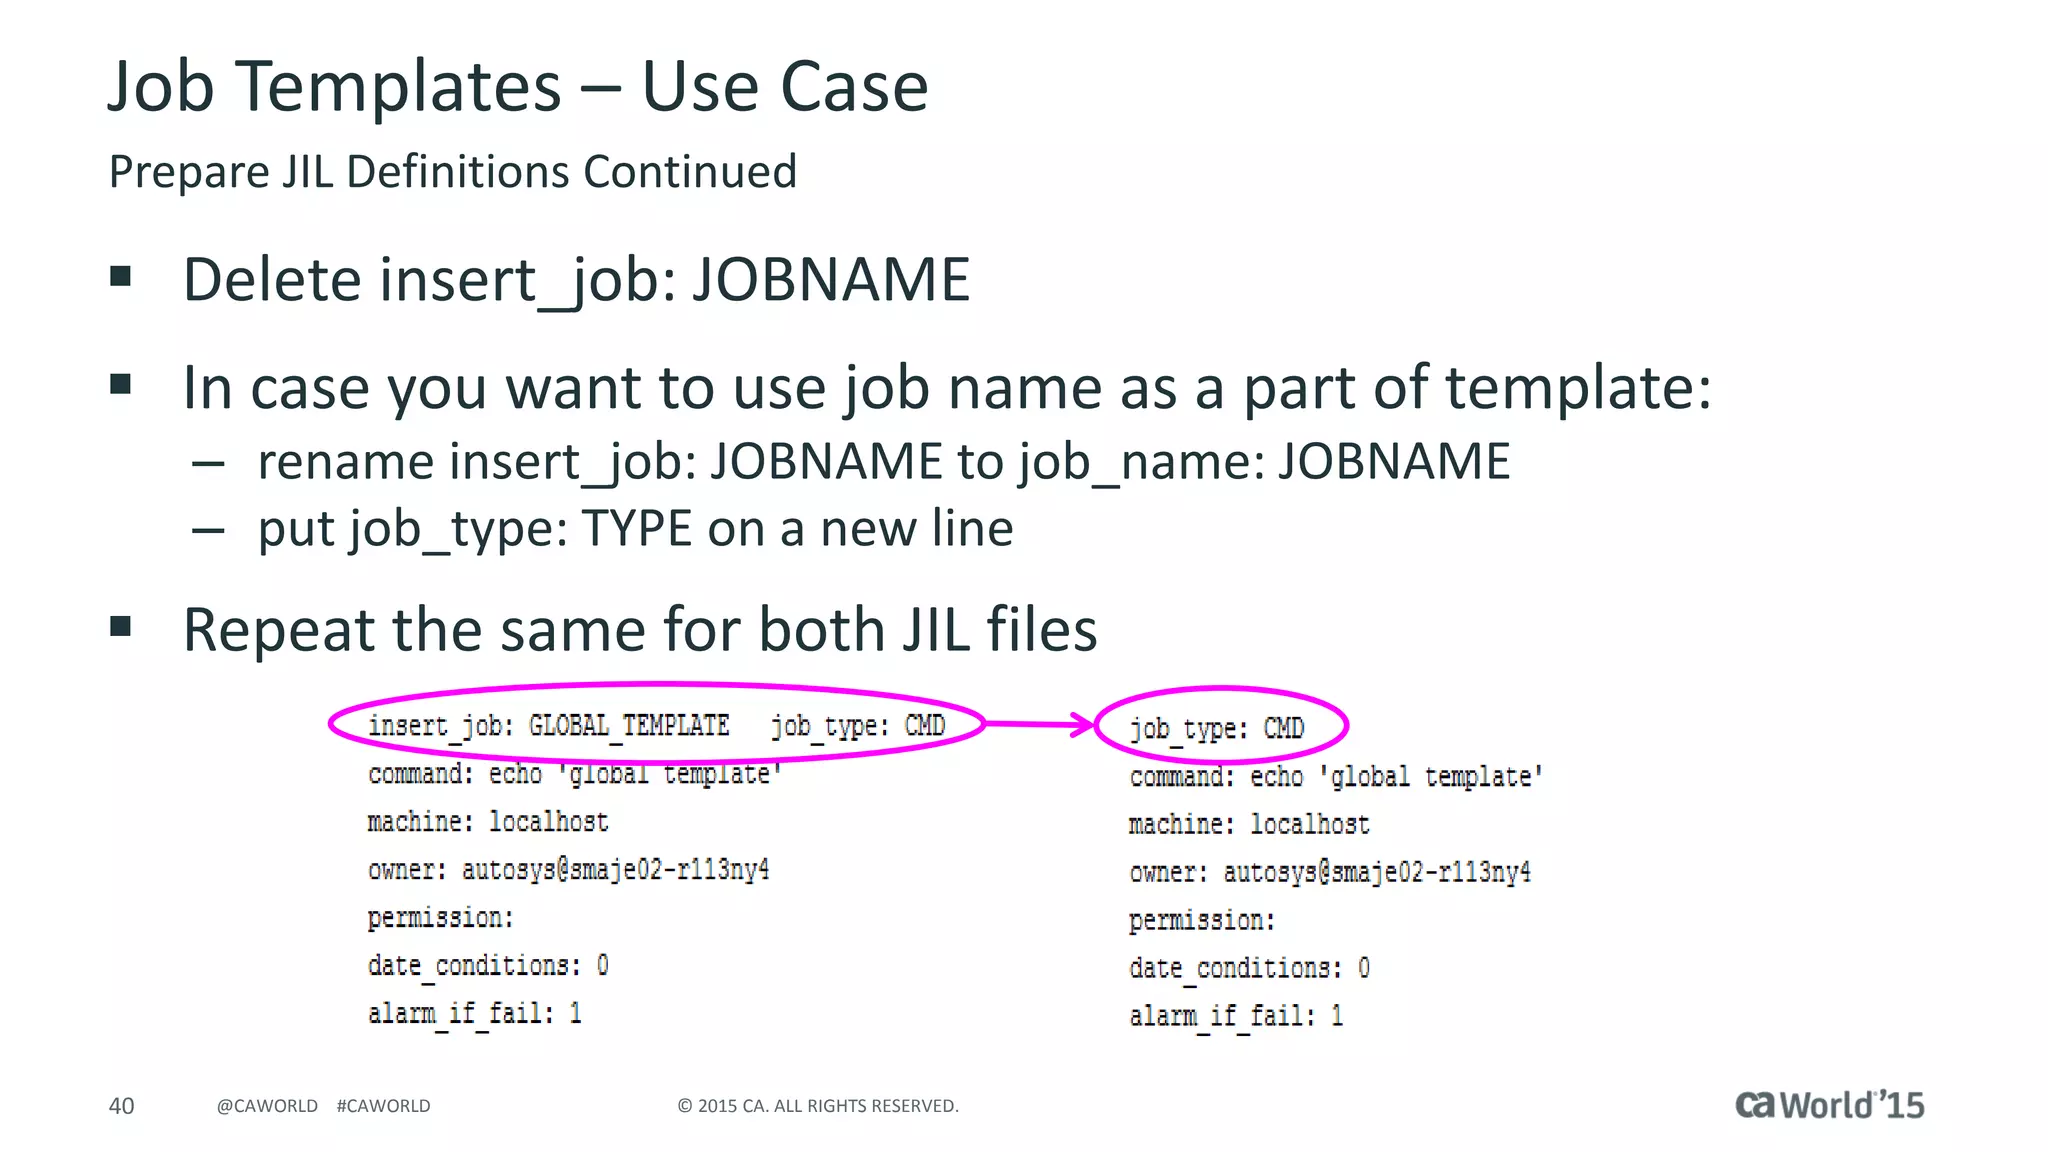Click the CA World '15 logo
The image size is (2048, 1152).
pos(1829,1105)
